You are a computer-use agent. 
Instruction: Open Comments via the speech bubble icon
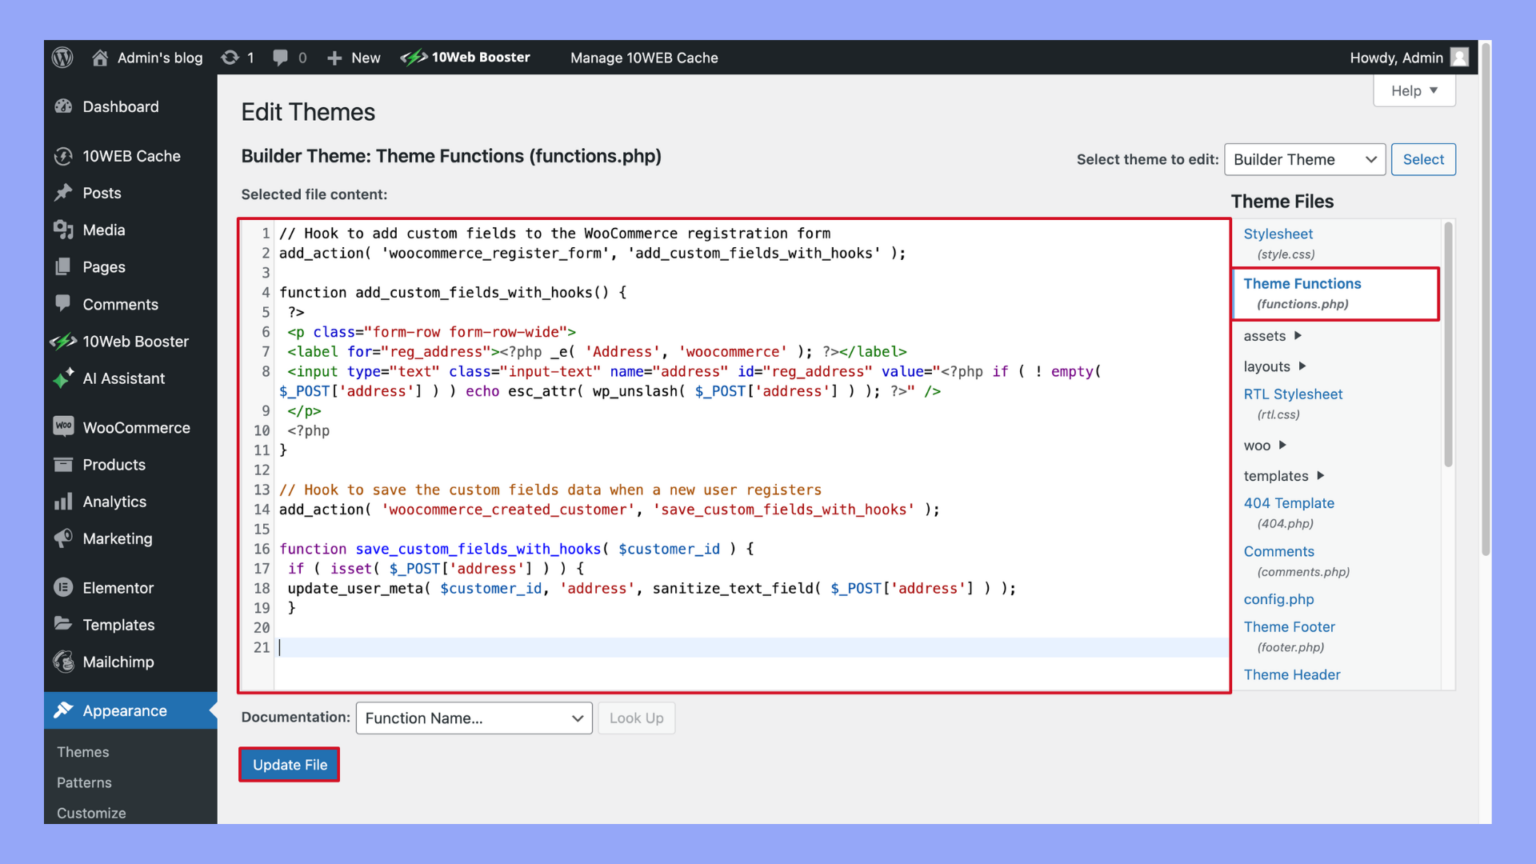point(64,304)
